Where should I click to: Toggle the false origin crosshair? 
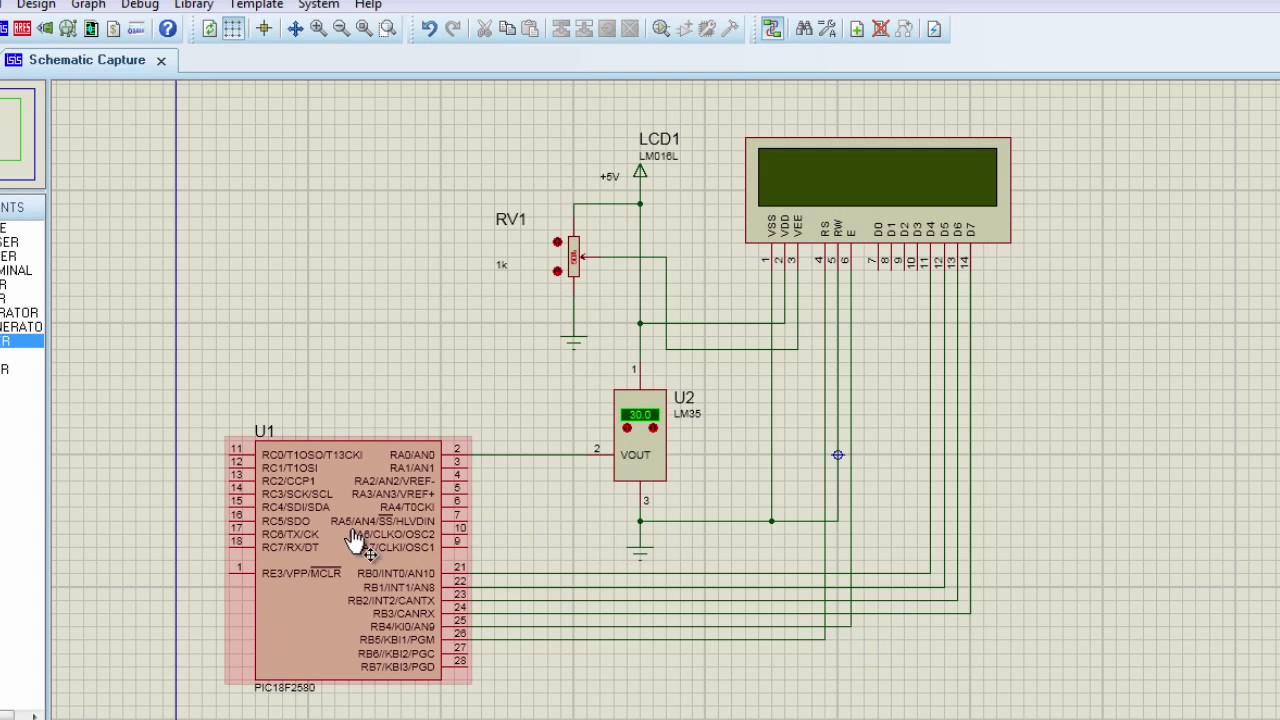point(264,29)
